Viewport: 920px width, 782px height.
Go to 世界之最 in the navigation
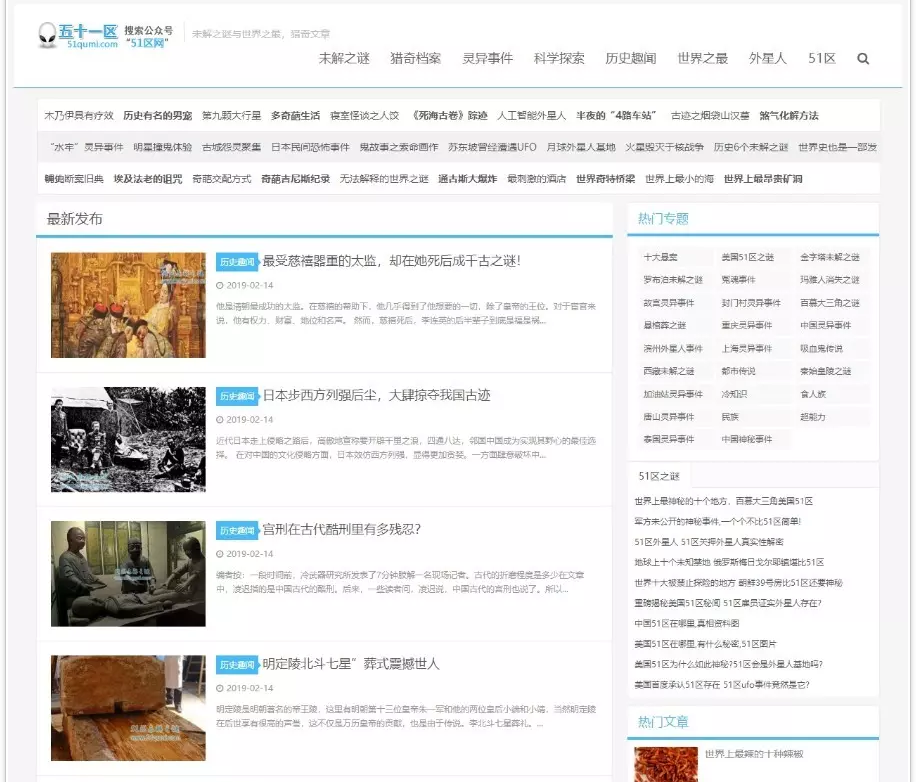pyautogui.click(x=702, y=58)
